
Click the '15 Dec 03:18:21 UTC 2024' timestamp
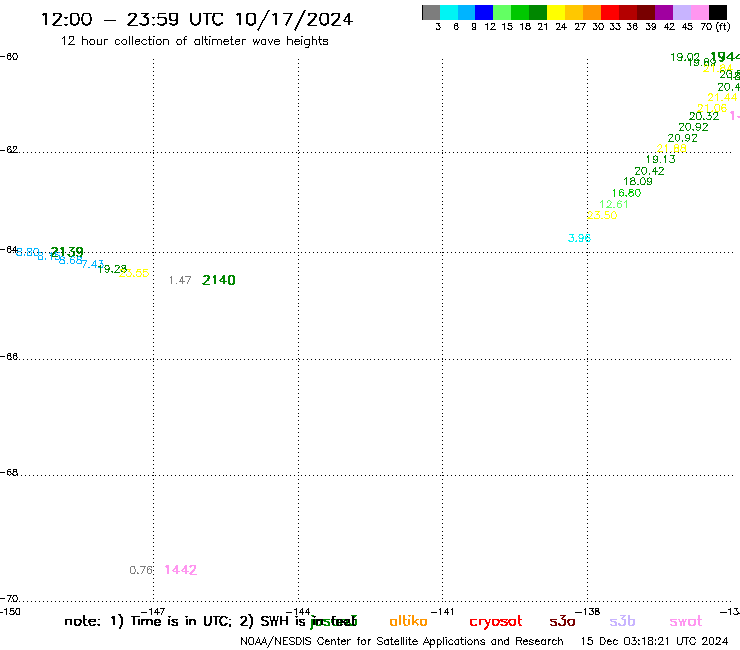[x=655, y=642]
